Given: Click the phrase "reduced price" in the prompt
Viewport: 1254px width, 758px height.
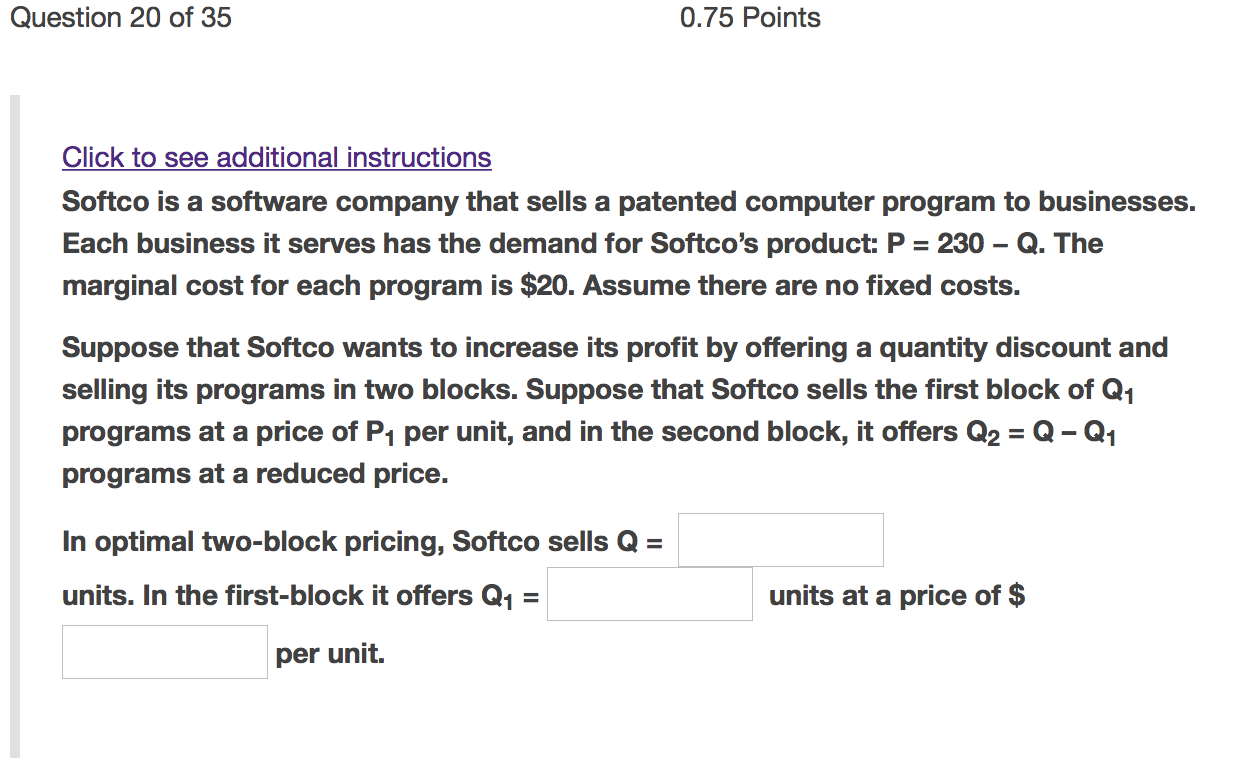Looking at the screenshot, I should [353, 473].
